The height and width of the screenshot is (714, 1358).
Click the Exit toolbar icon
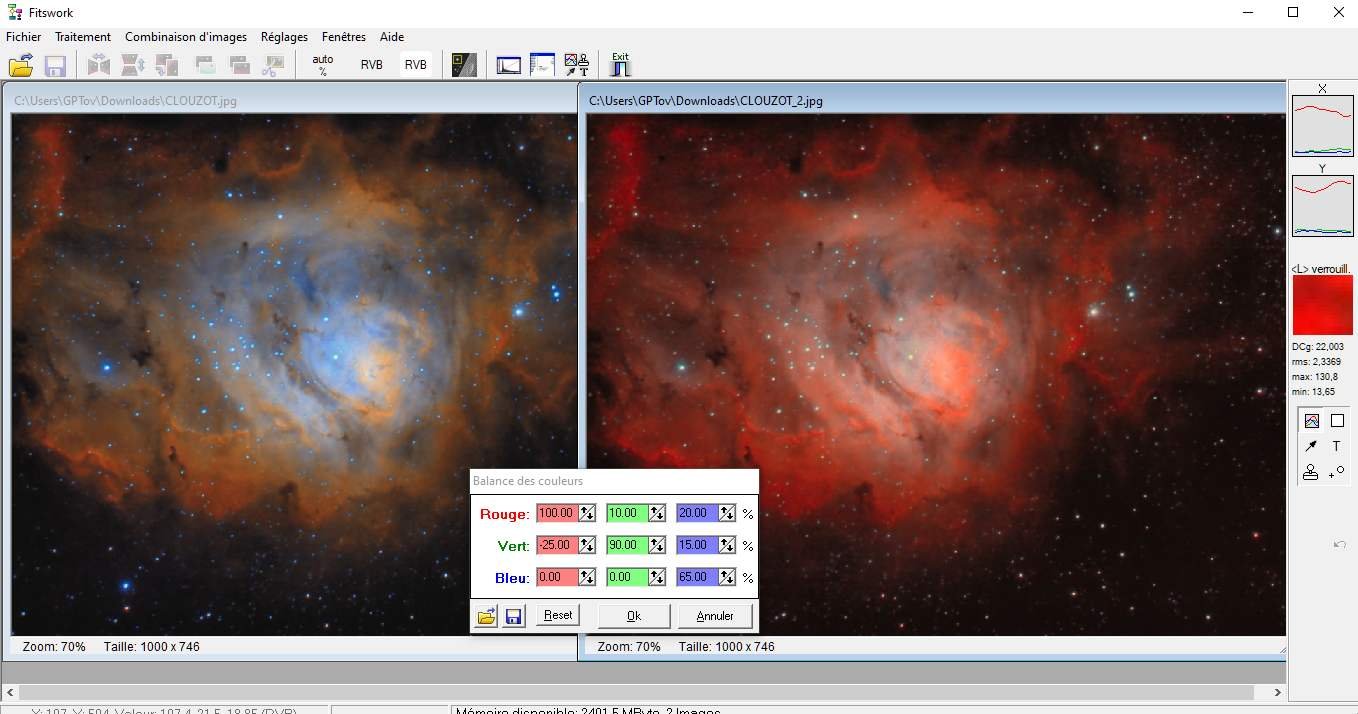tap(621, 65)
